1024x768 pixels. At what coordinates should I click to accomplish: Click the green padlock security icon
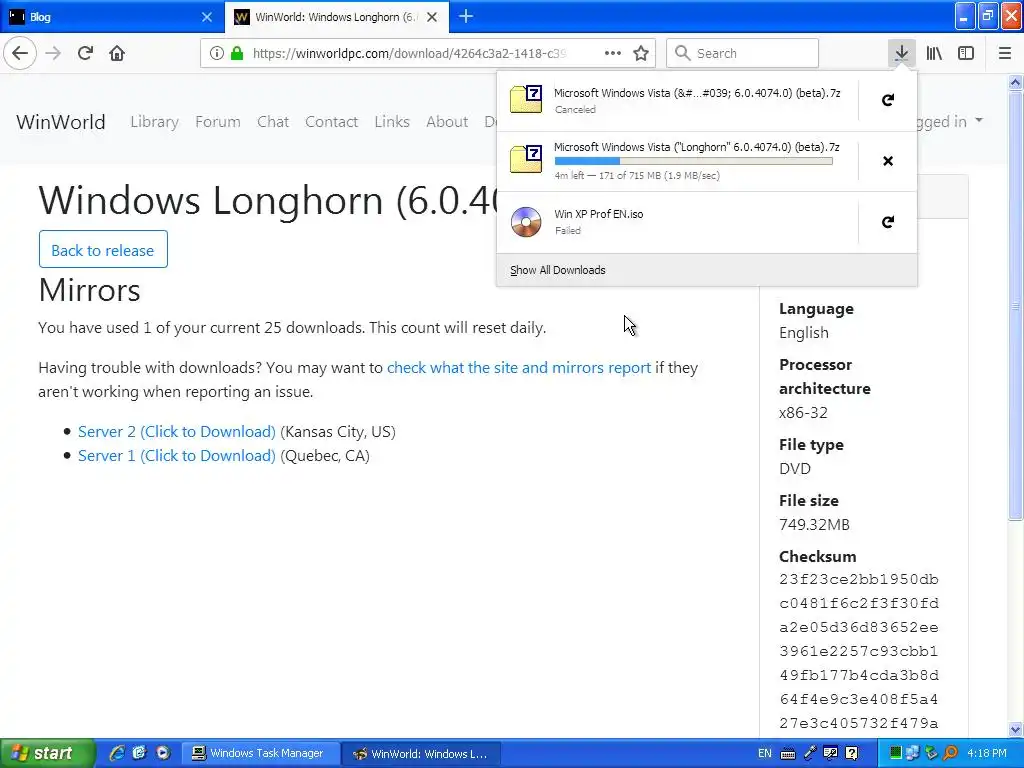tap(237, 53)
